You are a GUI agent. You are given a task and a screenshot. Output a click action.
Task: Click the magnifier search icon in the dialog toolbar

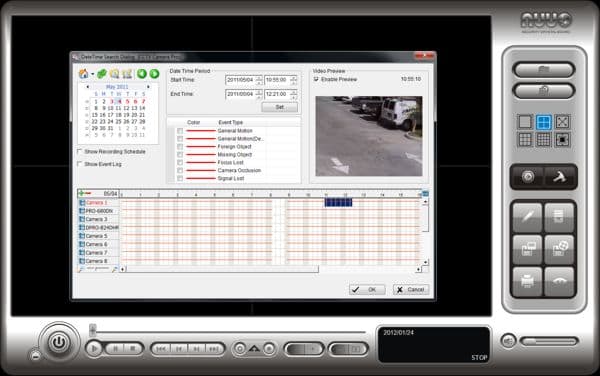(x=114, y=73)
